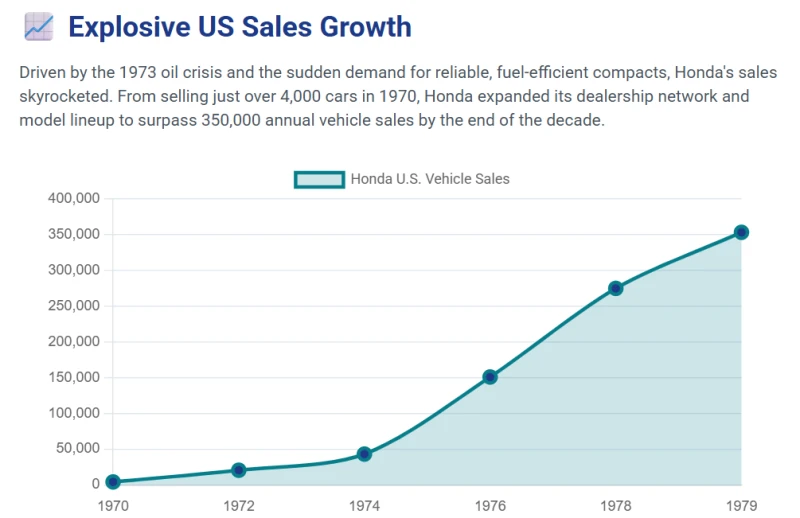Image resolution: width=800 pixels, height=518 pixels.
Task: Click the 1974 x-axis label
Action: pyautogui.click(x=364, y=506)
